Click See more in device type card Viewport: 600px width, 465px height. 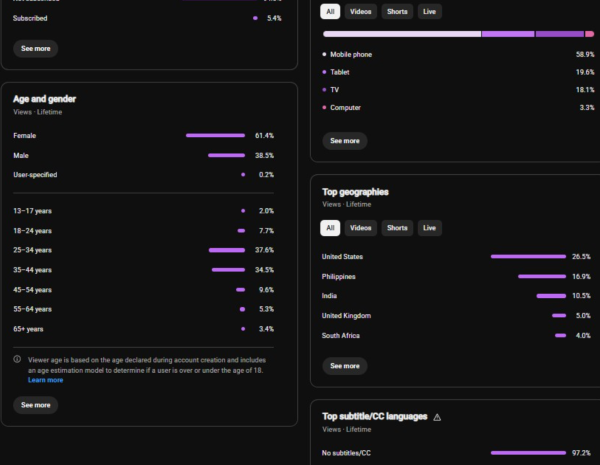[345, 141]
